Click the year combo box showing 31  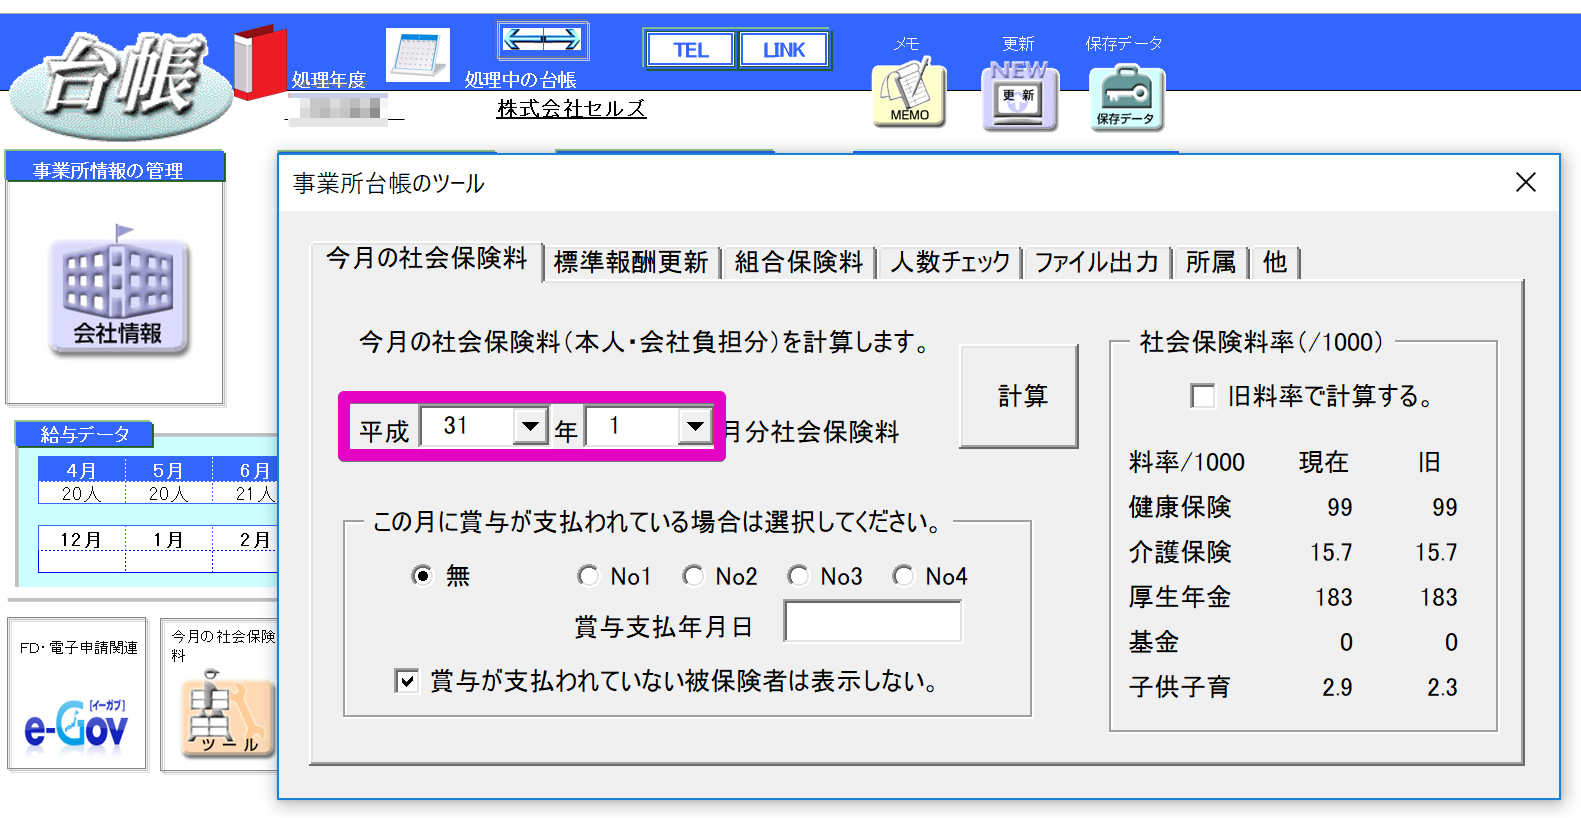(484, 426)
